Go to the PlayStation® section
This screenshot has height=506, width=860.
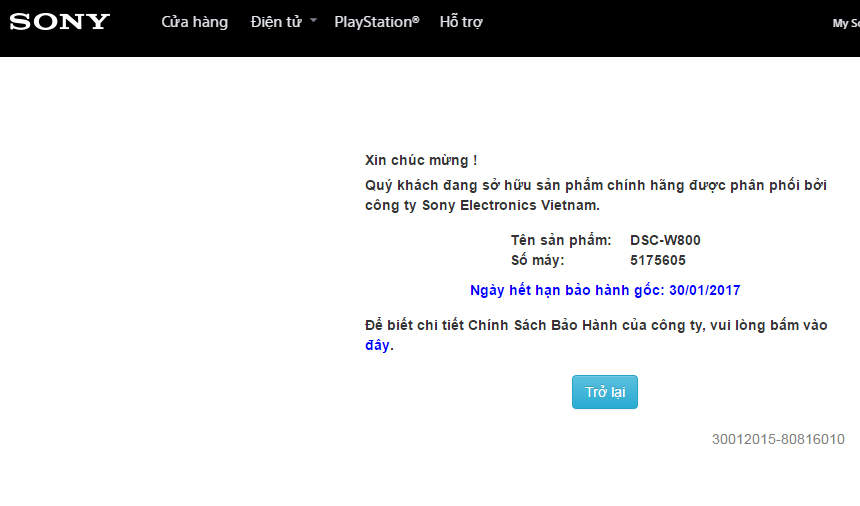(x=377, y=22)
